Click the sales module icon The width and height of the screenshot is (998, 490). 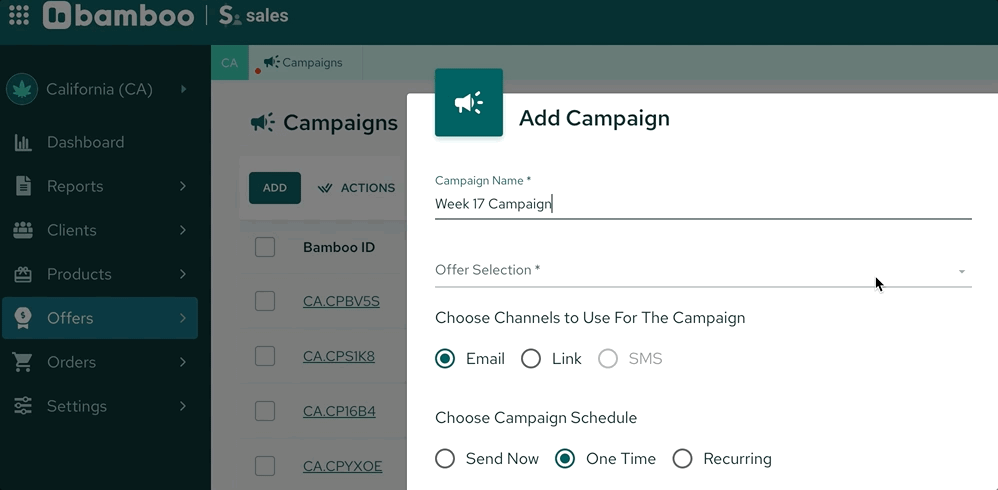pyautogui.click(x=230, y=16)
